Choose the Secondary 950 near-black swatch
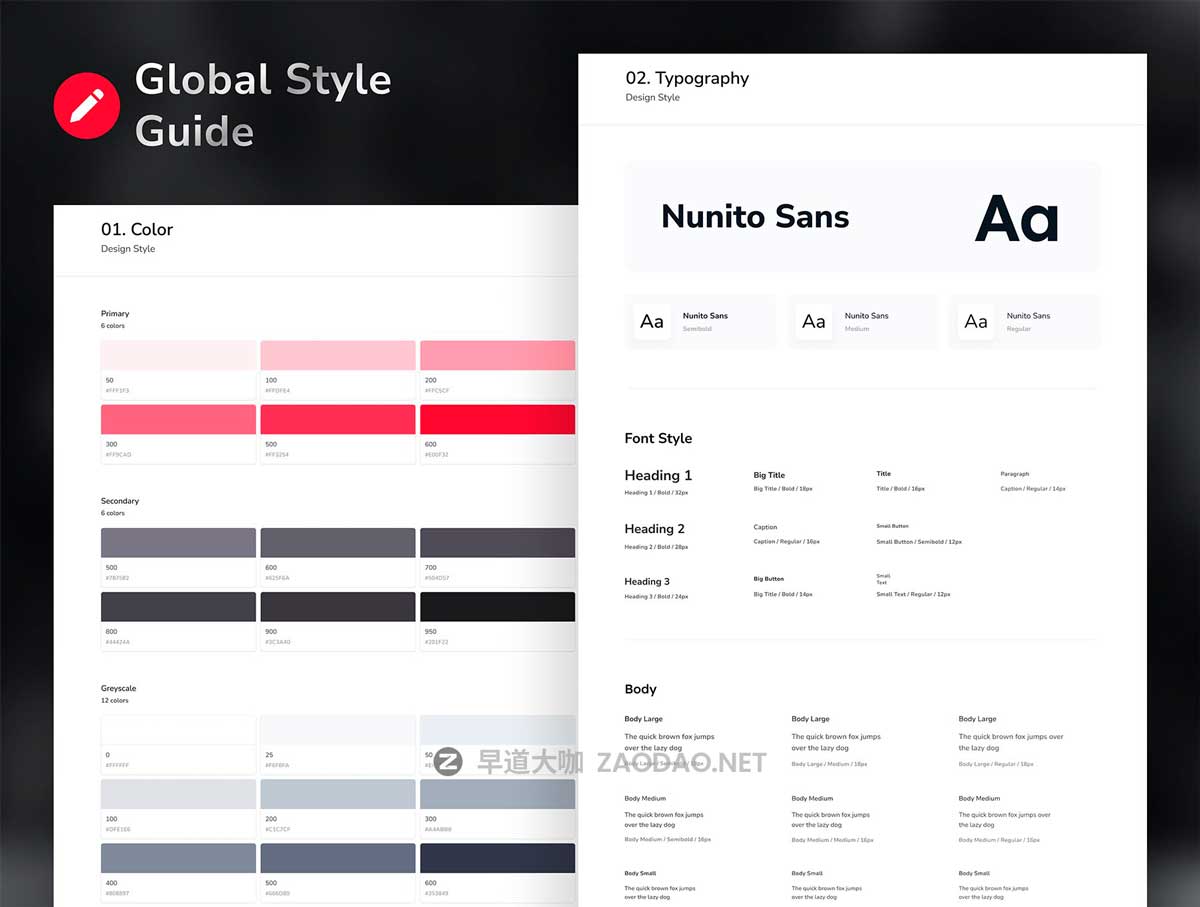 497,606
